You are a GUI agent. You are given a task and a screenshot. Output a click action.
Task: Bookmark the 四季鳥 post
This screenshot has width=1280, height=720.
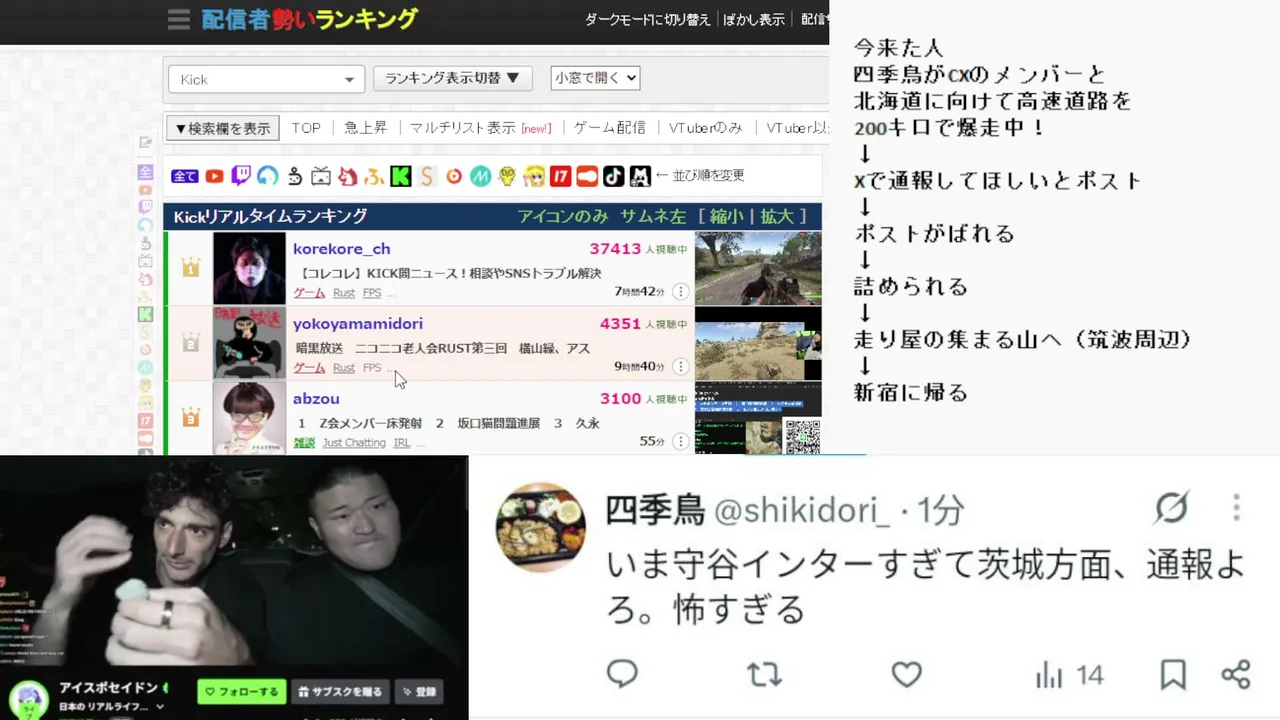[1173, 674]
